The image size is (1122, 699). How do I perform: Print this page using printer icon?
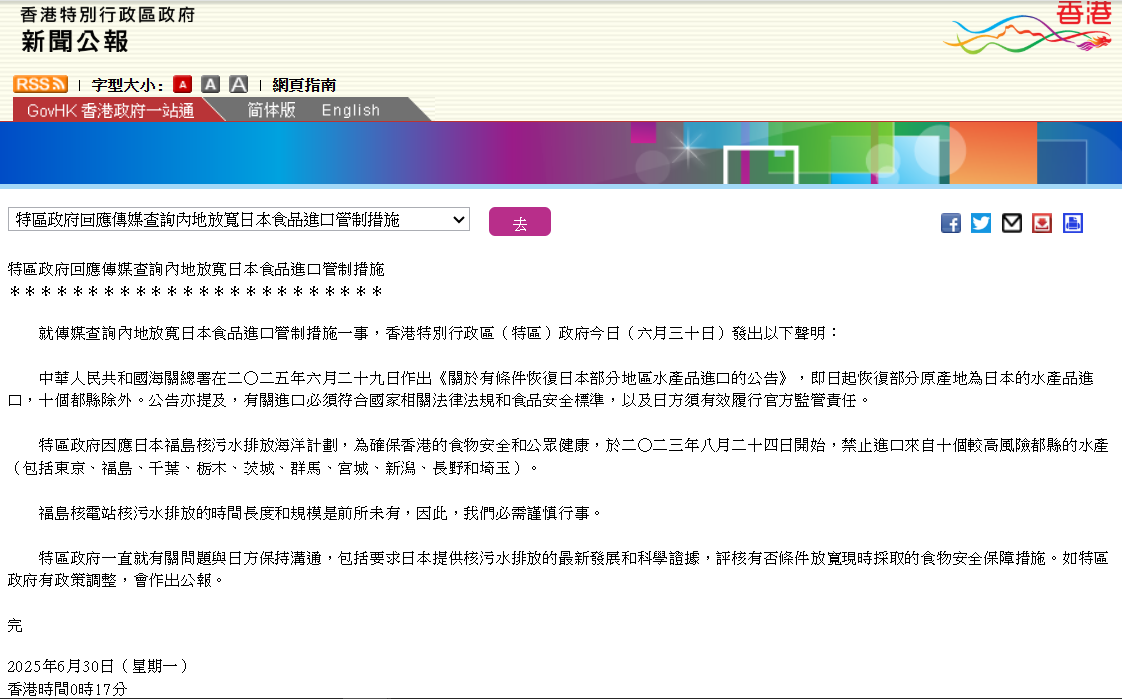(1073, 223)
